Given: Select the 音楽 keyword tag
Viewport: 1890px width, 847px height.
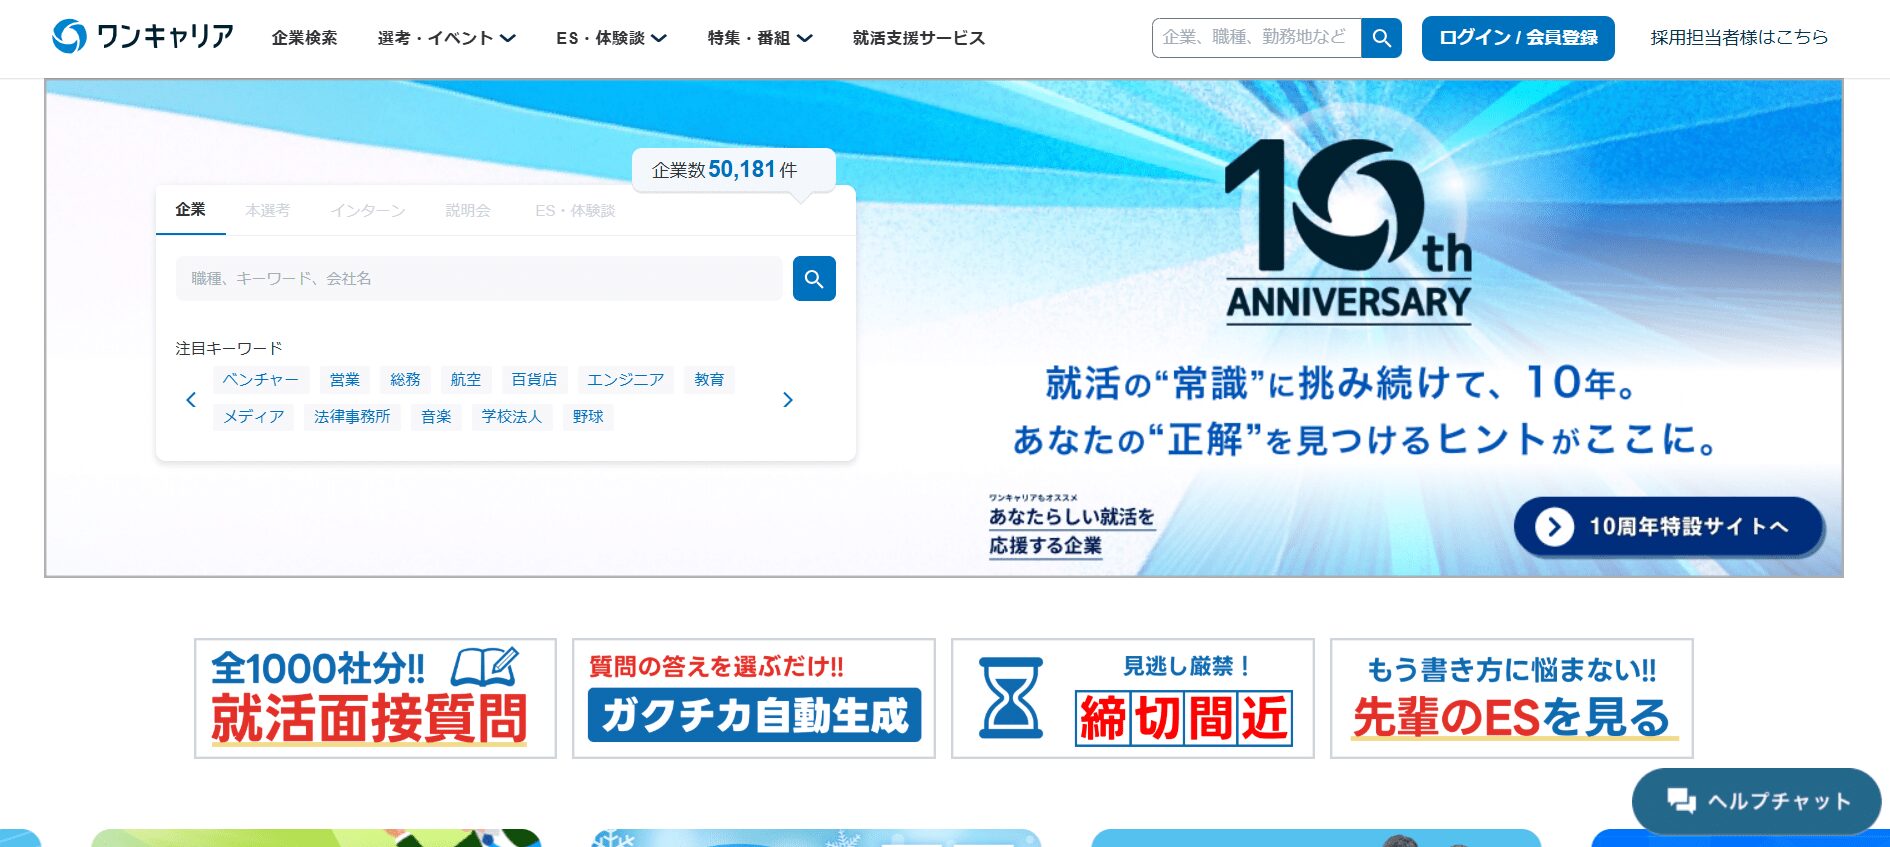Looking at the screenshot, I should click(x=436, y=417).
